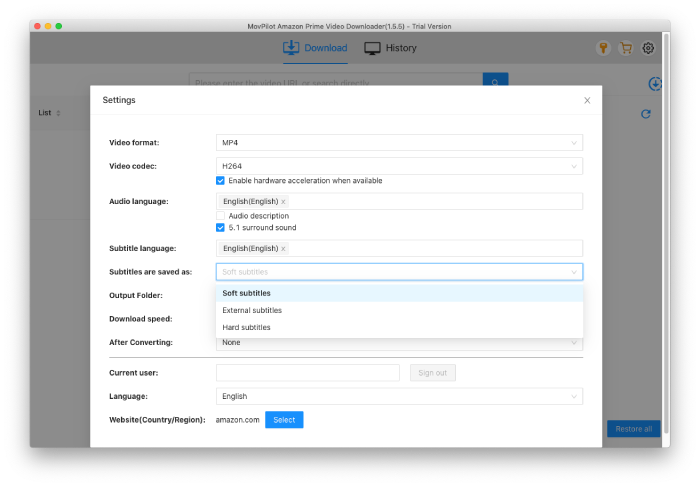Open the settings gear icon
The image size is (700, 487).
click(648, 48)
